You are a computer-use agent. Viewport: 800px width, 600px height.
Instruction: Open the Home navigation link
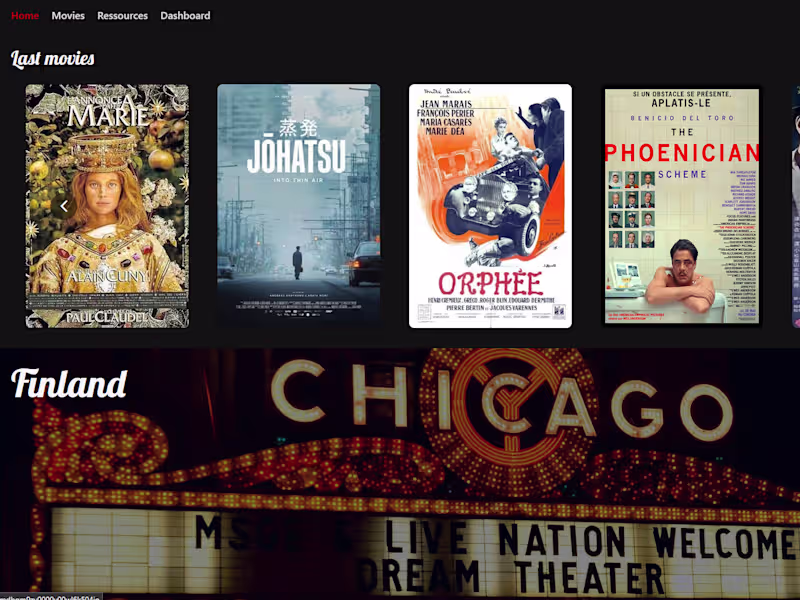click(25, 16)
